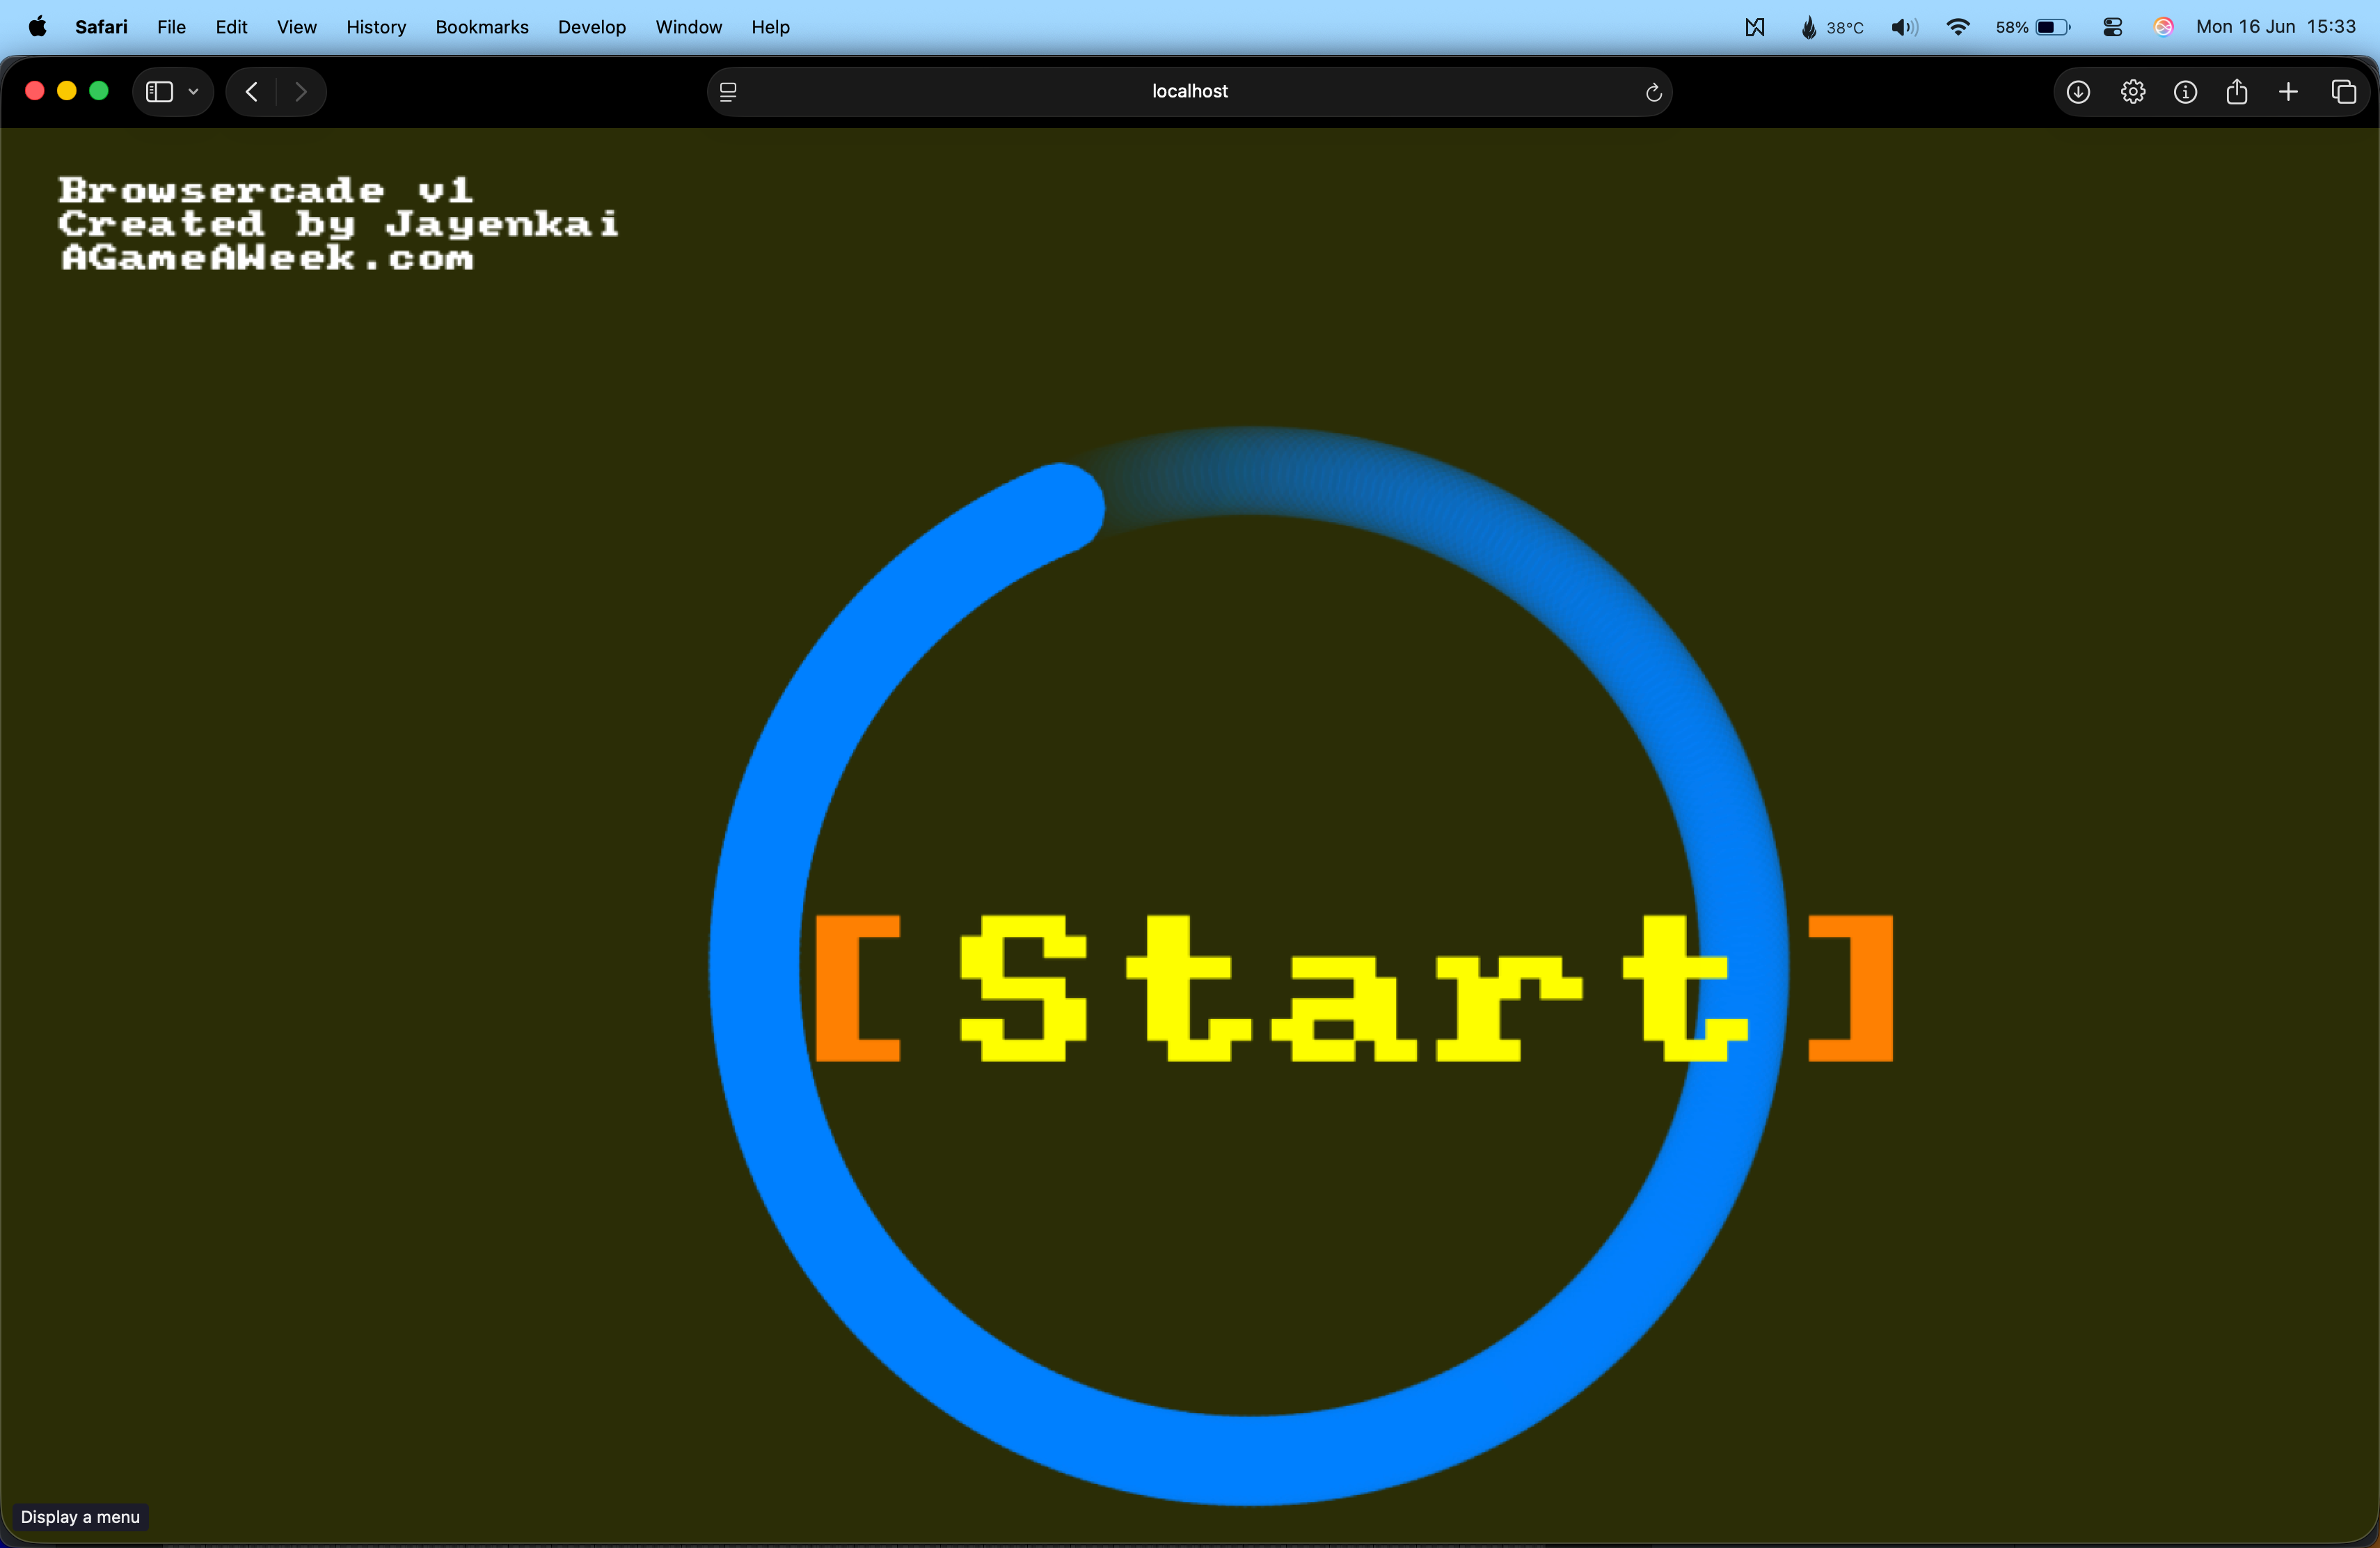Screen dimensions: 2380x1548
Task: Click the info circle toolbar icon
Action: click(x=2185, y=92)
